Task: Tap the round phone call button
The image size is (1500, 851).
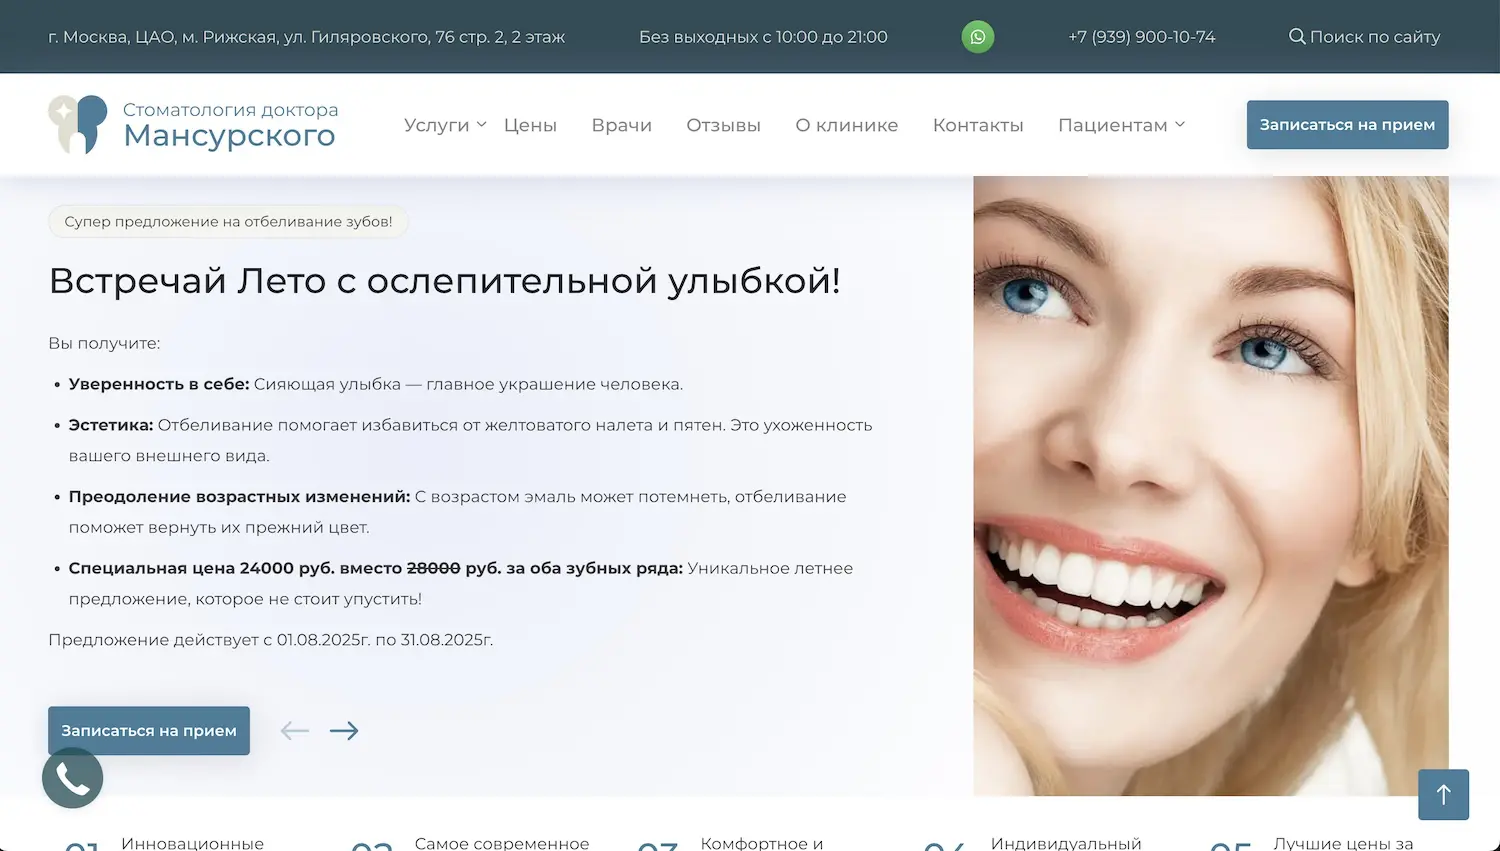Action: pyautogui.click(x=72, y=777)
